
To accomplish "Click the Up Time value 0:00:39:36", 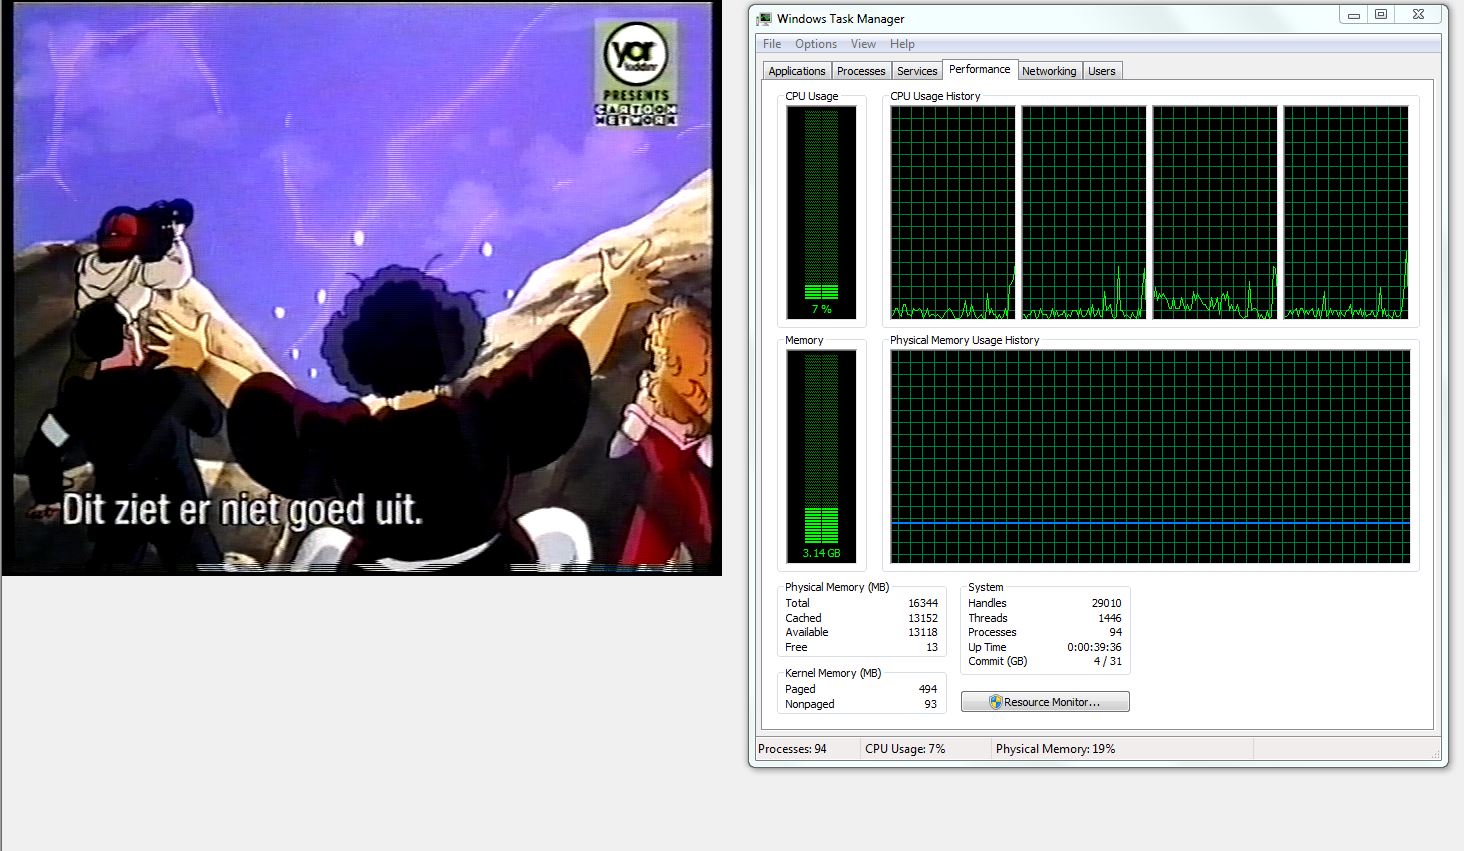I will pos(1095,647).
